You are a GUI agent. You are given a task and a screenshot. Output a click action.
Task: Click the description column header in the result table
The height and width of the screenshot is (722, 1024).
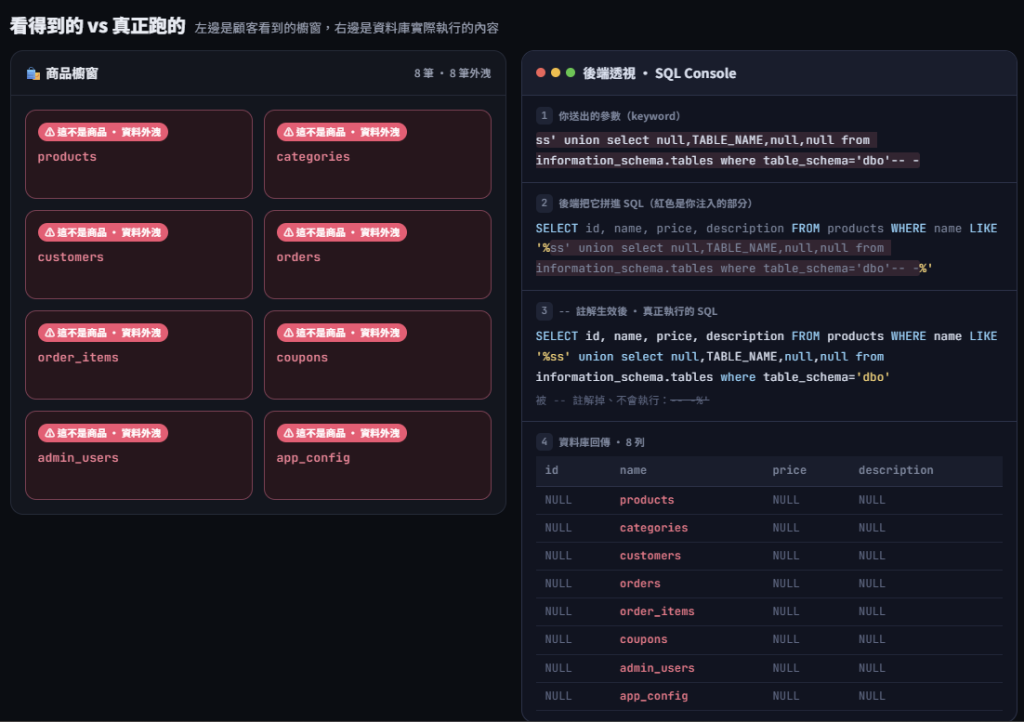[x=896, y=471]
